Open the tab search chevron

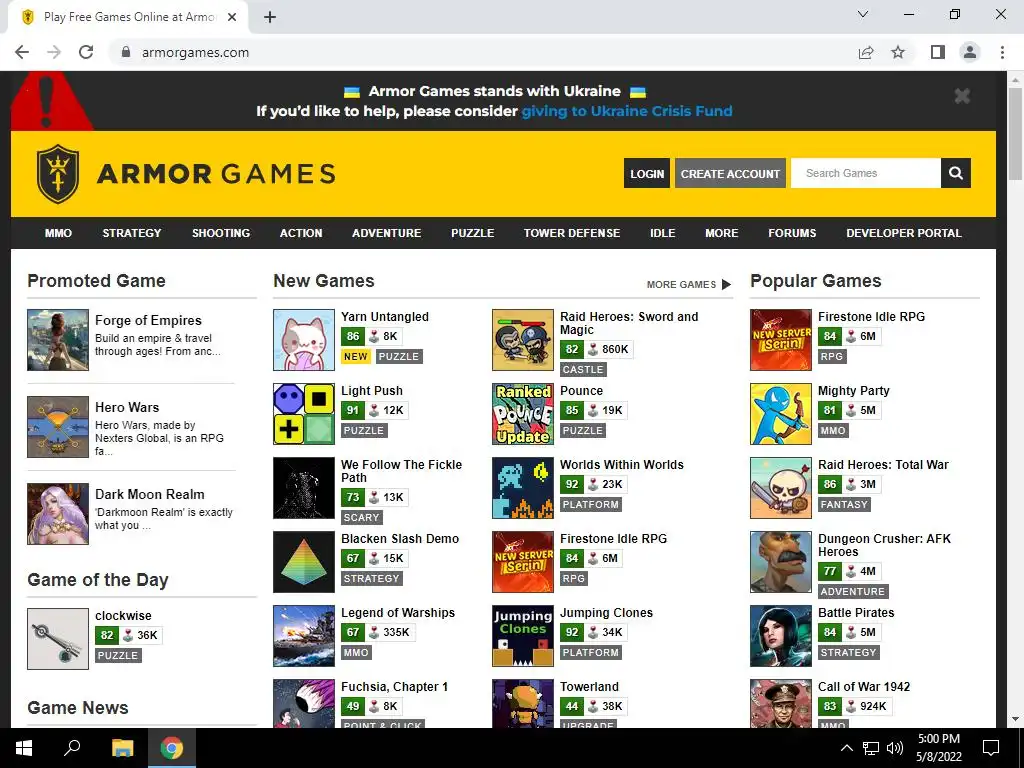coord(863,14)
